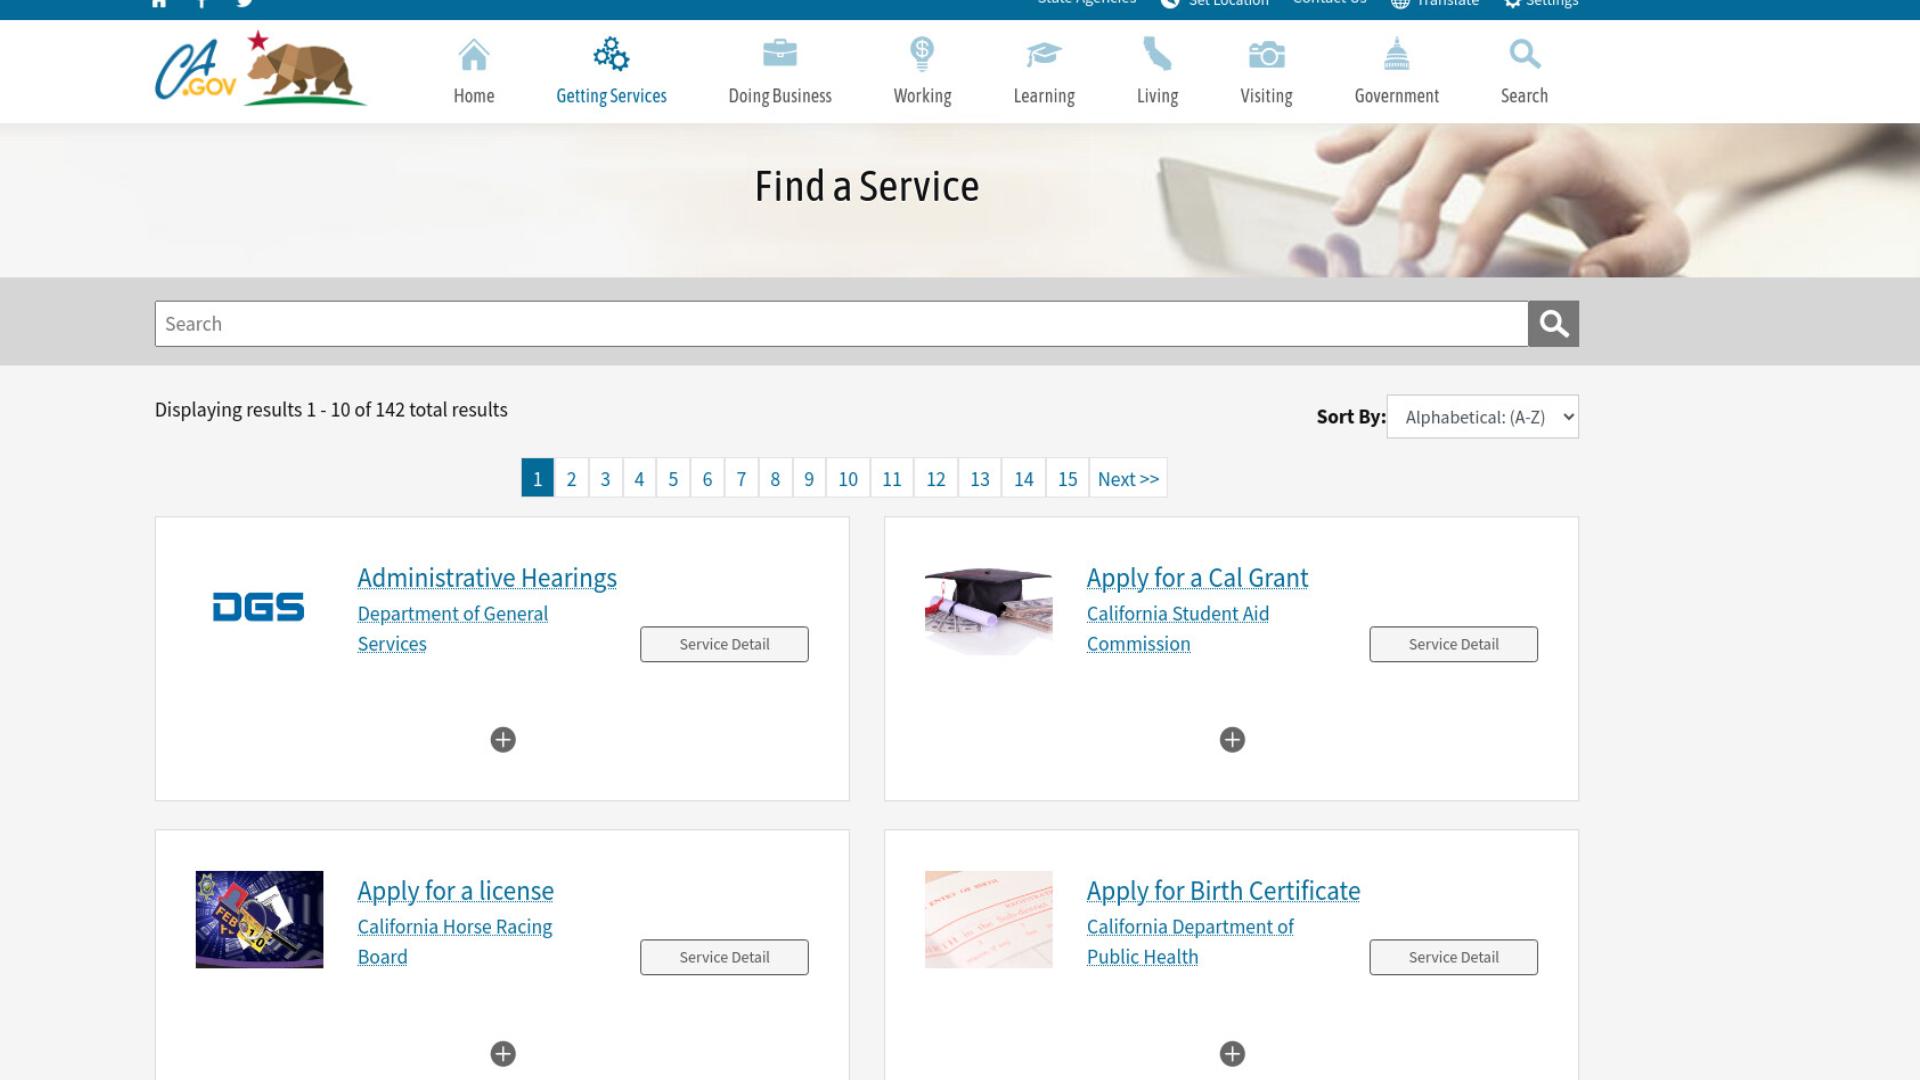Viewport: 1920px width, 1080px height.
Task: Open Learning graduation cap icon
Action: [1043, 55]
